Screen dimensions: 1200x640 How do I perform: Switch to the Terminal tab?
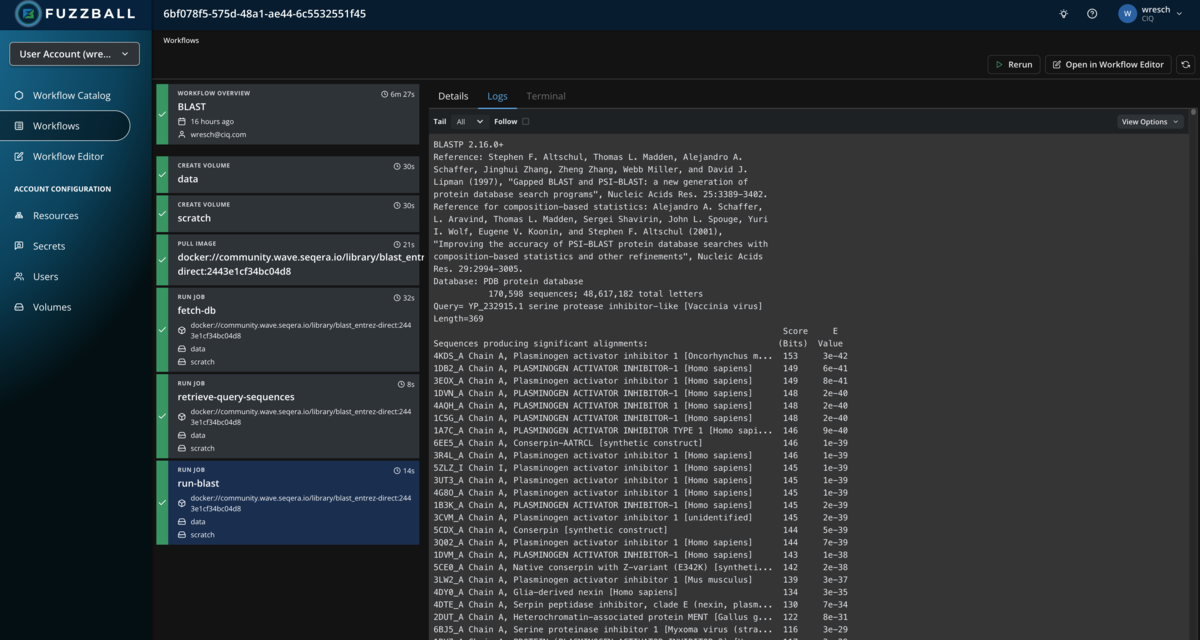coord(545,96)
